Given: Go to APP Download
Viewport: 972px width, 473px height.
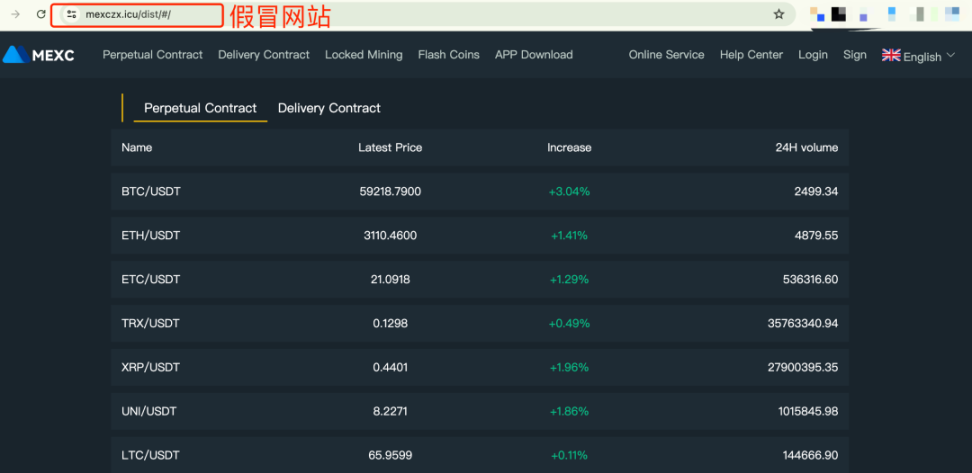Looking at the screenshot, I should pyautogui.click(x=534, y=55).
